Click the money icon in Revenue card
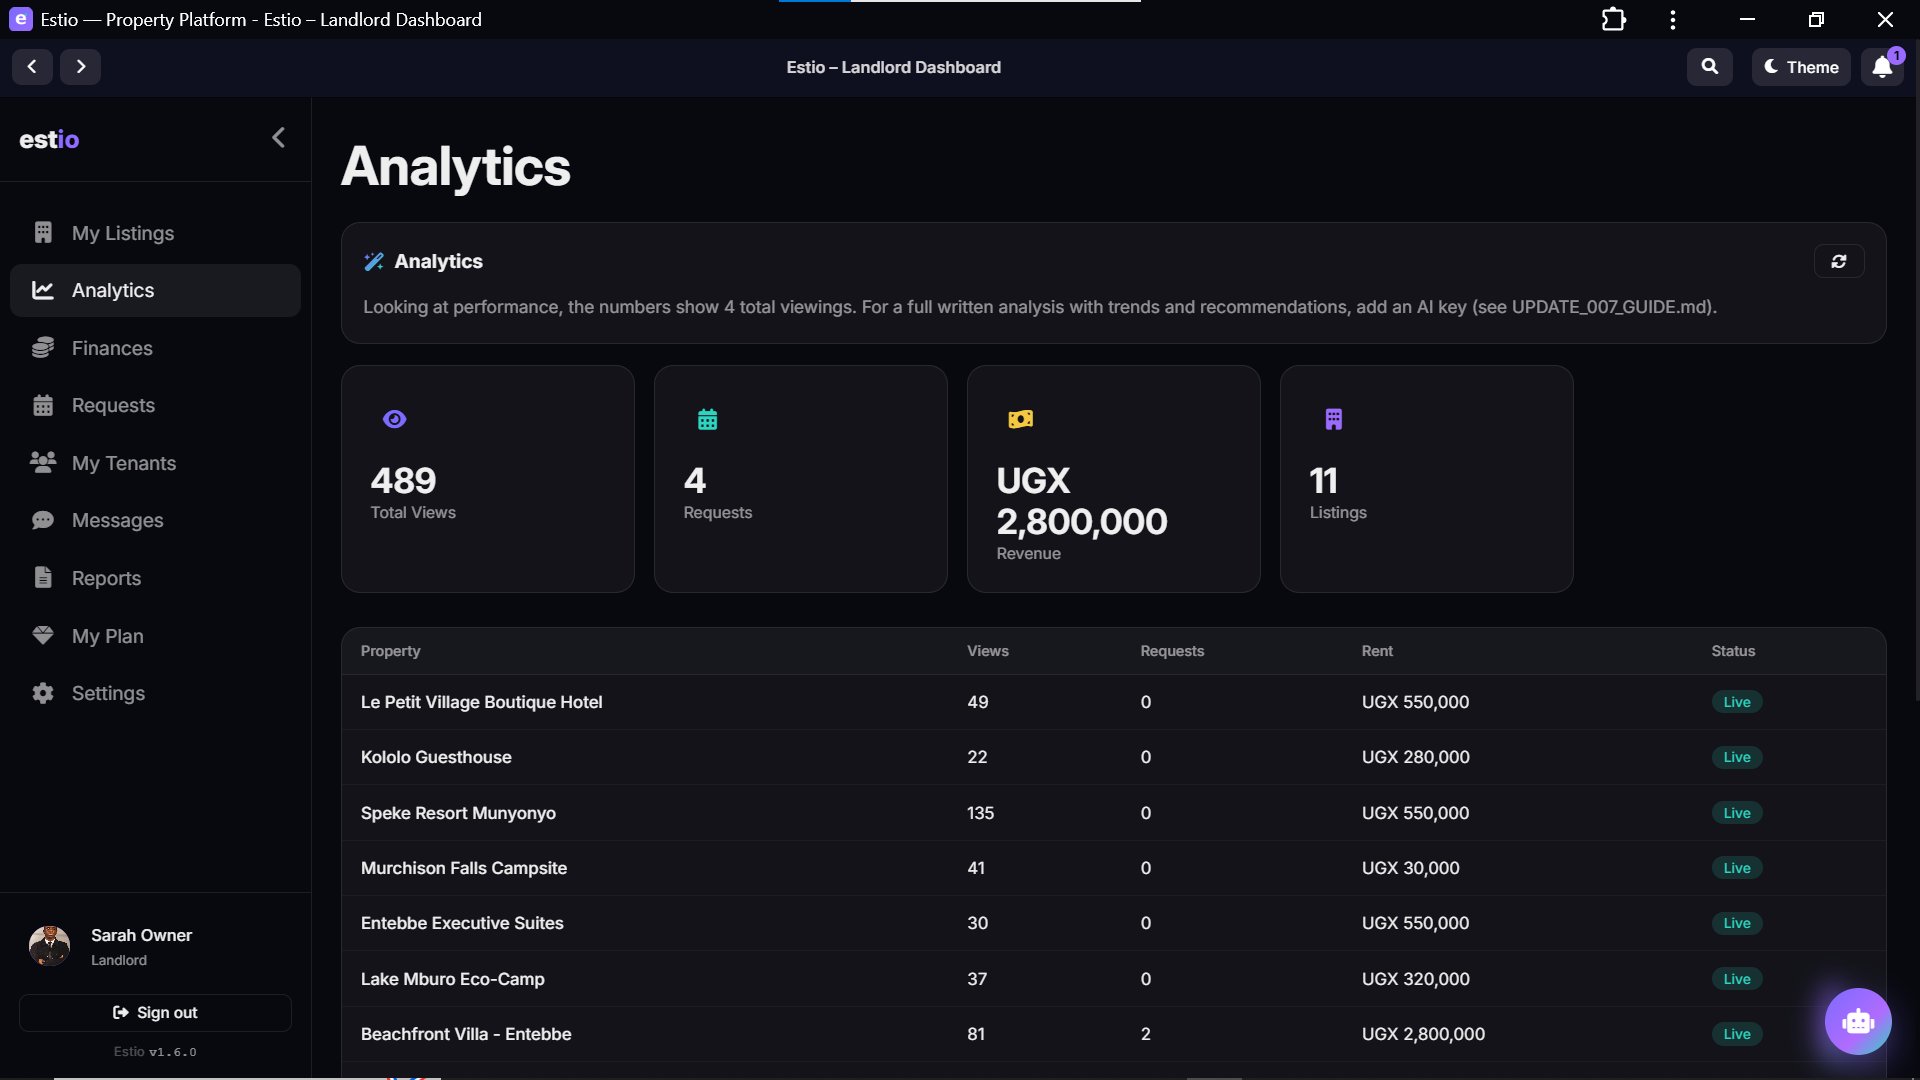The image size is (1920, 1080). click(1020, 419)
